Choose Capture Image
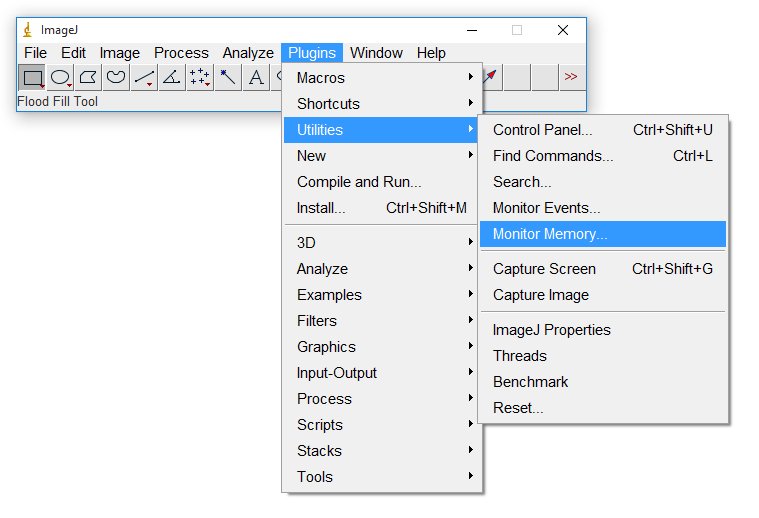This screenshot has width=759, height=518. 603,295
